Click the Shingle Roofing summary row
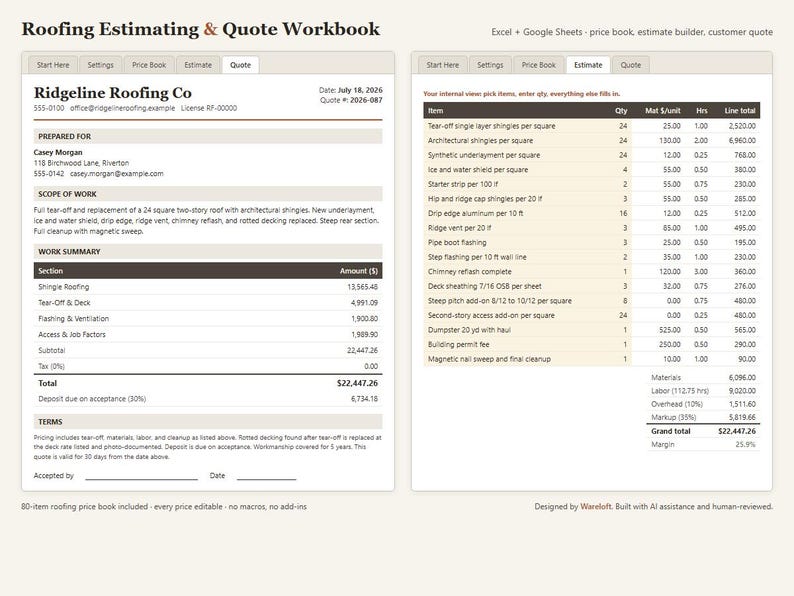The image size is (794, 596). pos(208,287)
